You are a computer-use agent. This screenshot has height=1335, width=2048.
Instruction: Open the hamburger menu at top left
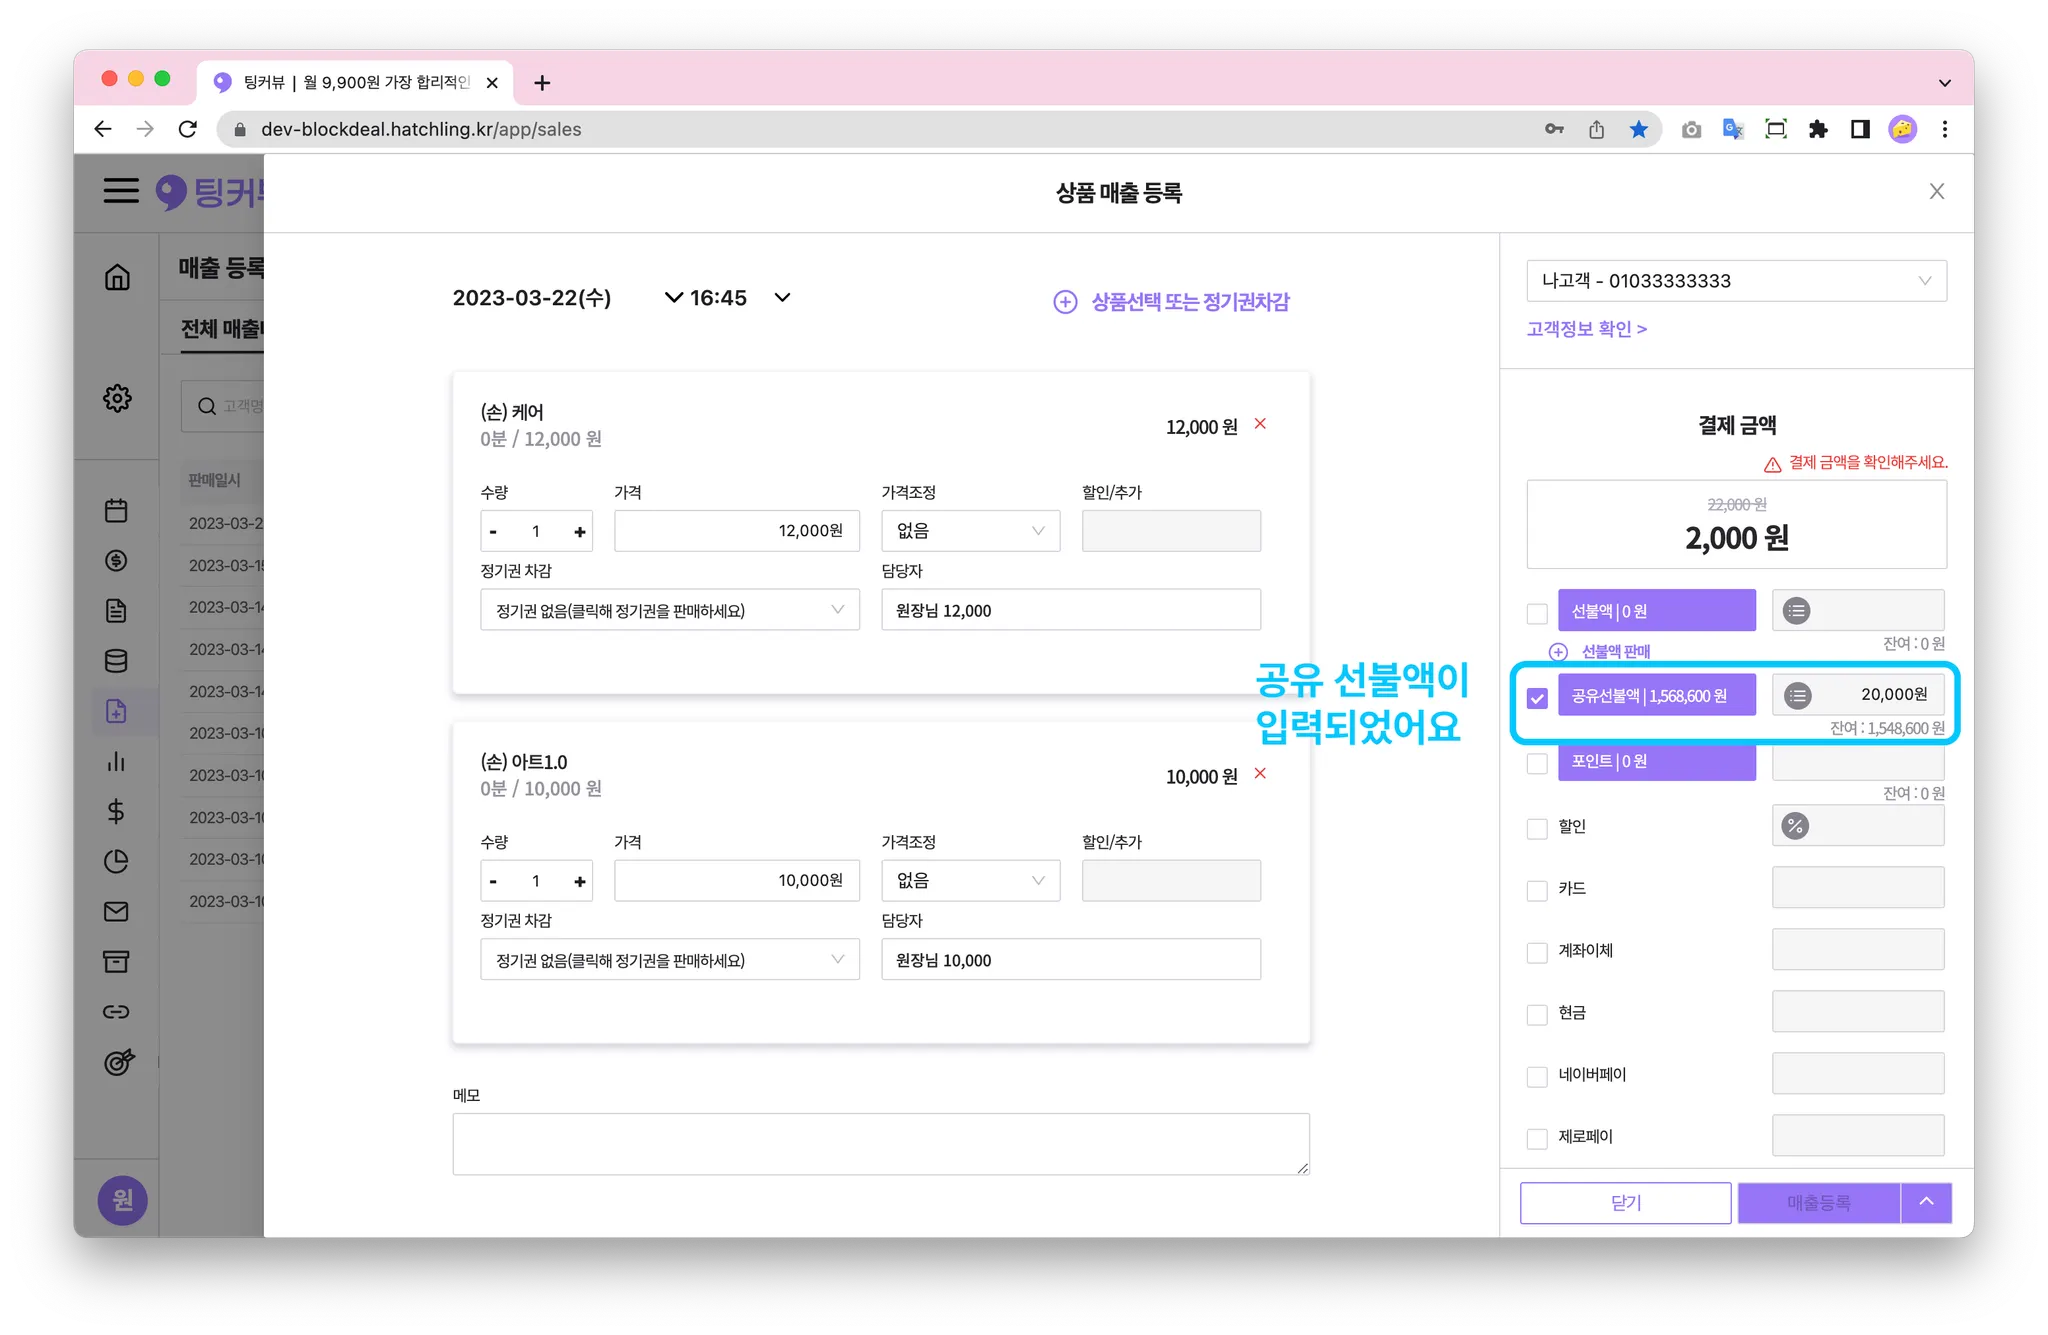click(x=121, y=190)
